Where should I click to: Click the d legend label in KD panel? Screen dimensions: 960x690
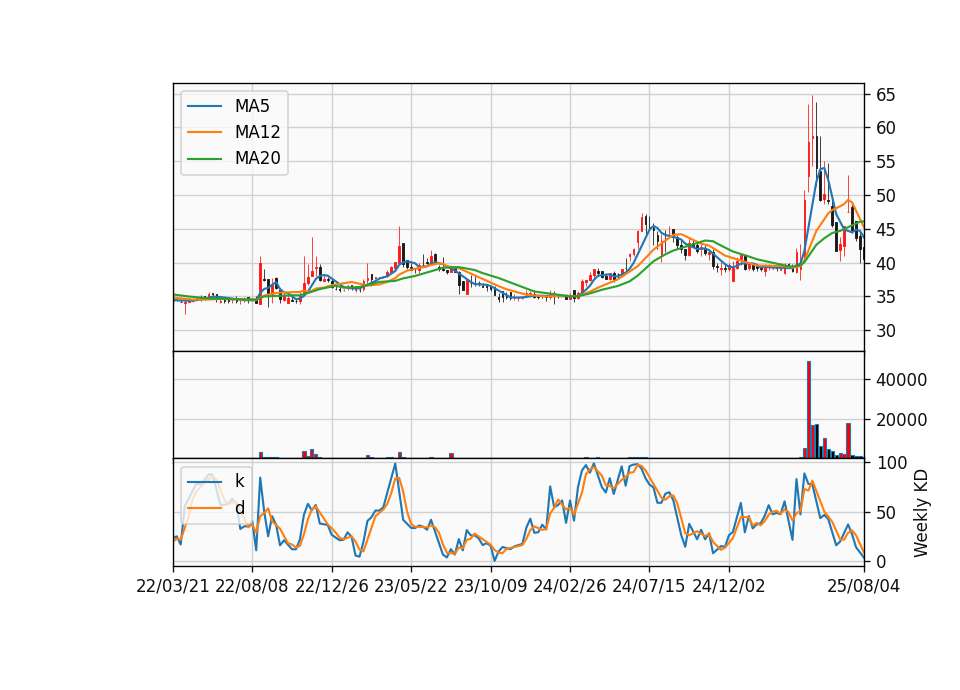click(x=239, y=508)
